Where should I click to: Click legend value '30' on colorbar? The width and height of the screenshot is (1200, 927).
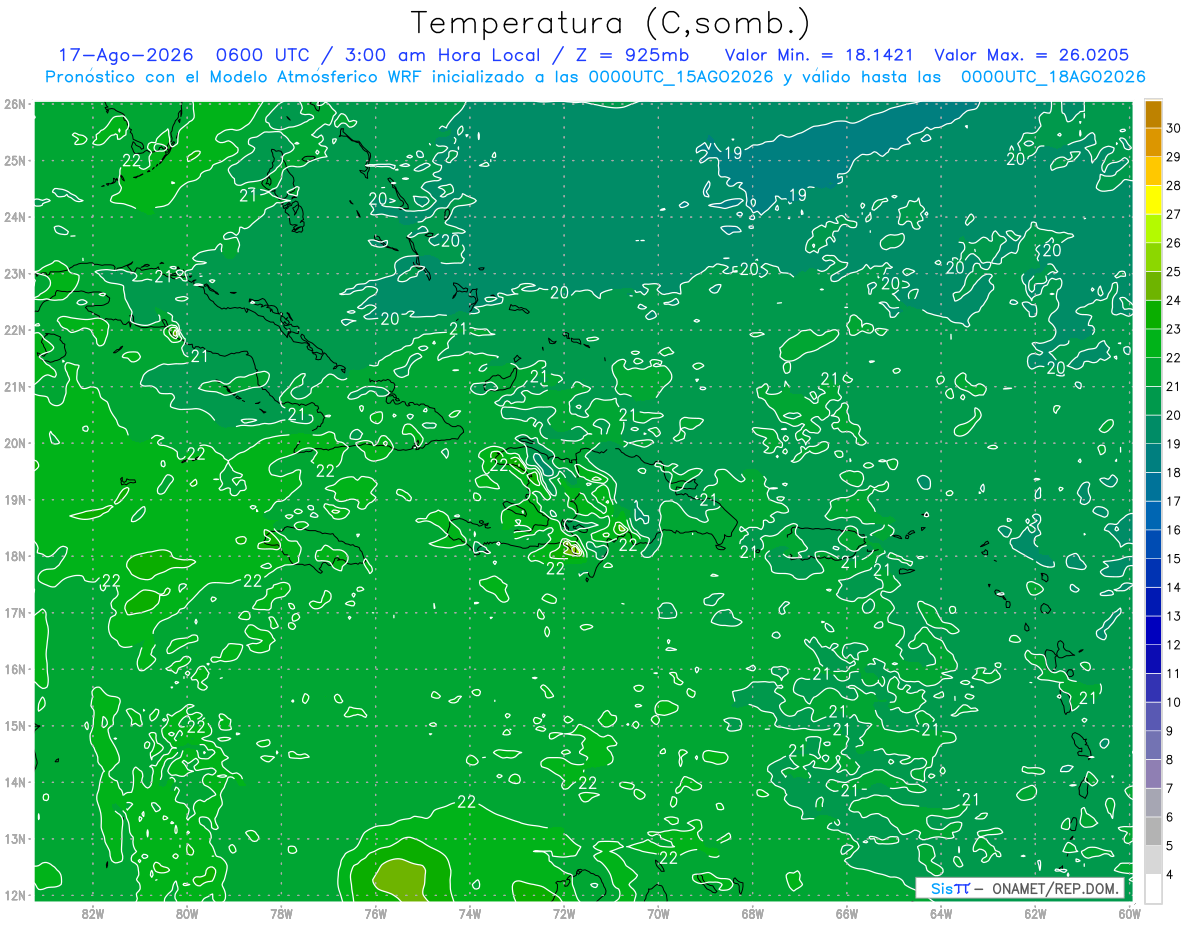[x=1173, y=128]
